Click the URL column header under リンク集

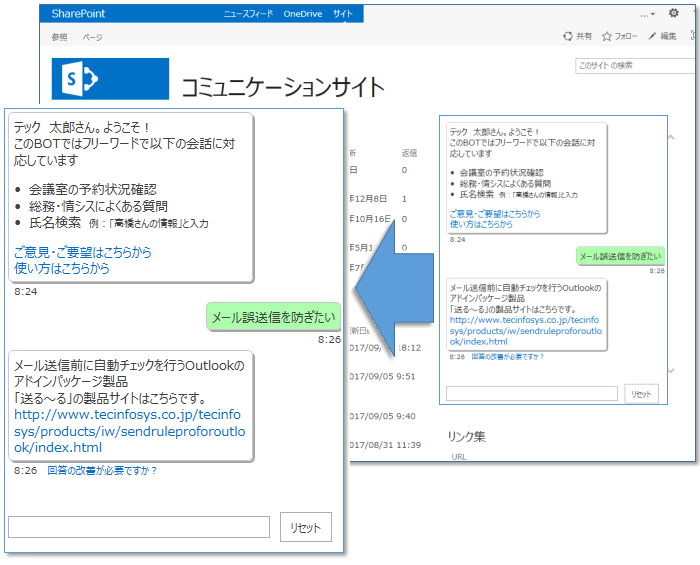coord(459,457)
